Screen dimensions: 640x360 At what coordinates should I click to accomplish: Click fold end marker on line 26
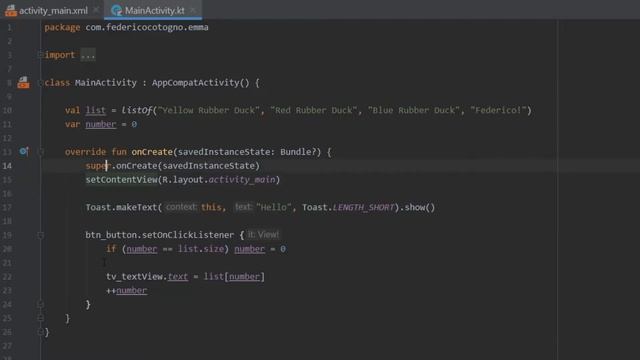click(x=40, y=332)
